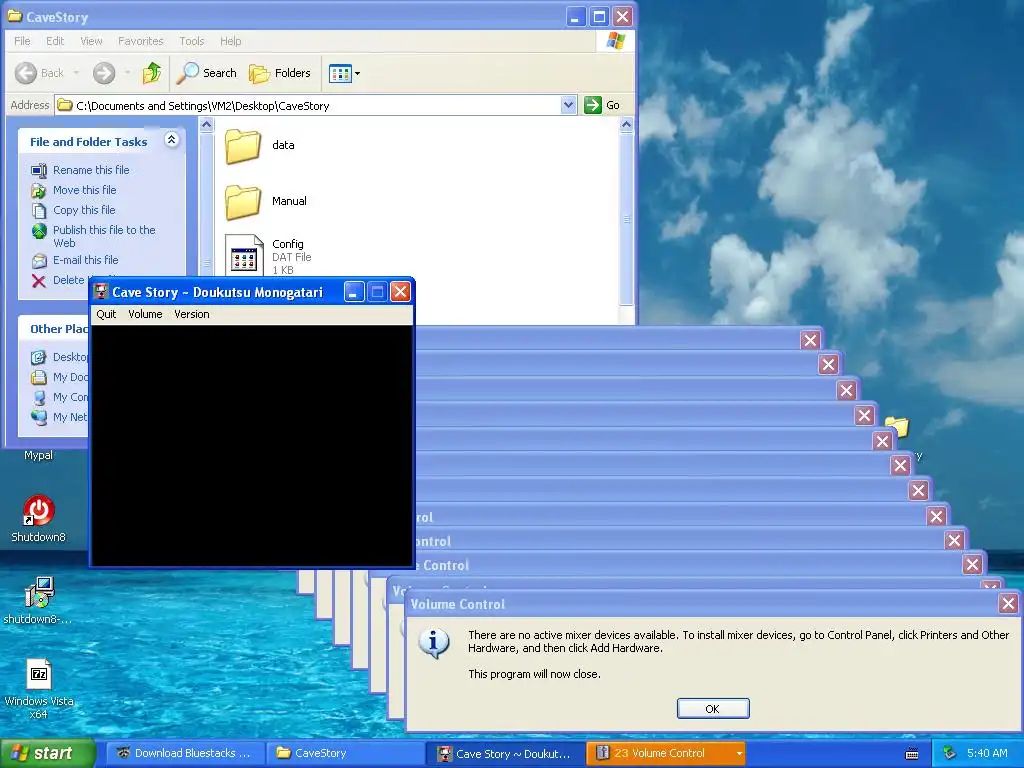Click the info icon in Volume Control dialog
Viewport: 1024px width, 768px height.
(x=434, y=643)
